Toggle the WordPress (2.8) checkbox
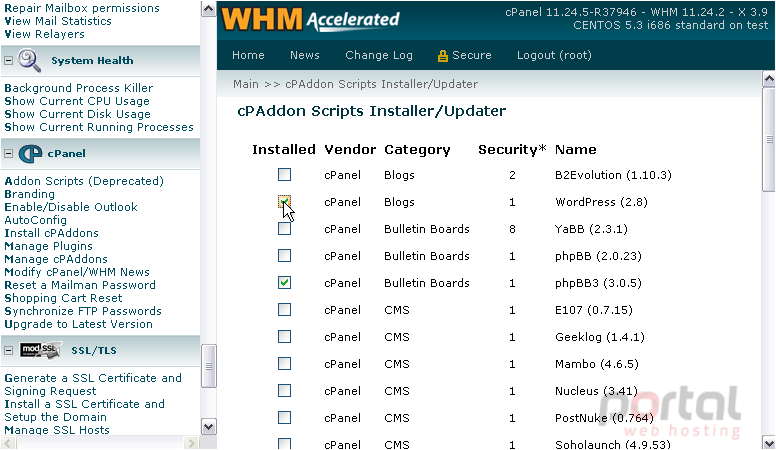 point(285,202)
